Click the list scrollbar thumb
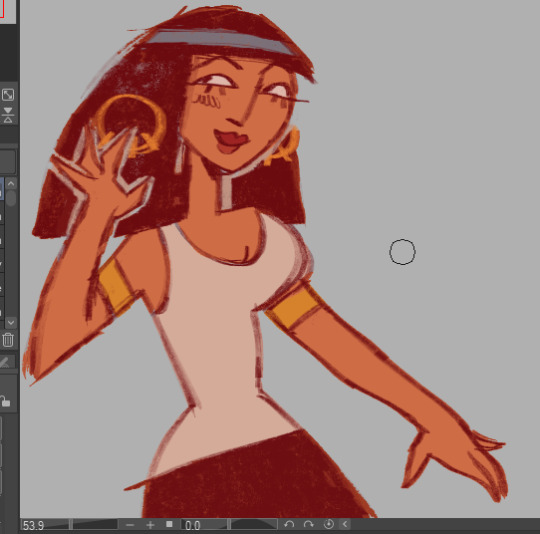540x534 pixels. pos(11,198)
